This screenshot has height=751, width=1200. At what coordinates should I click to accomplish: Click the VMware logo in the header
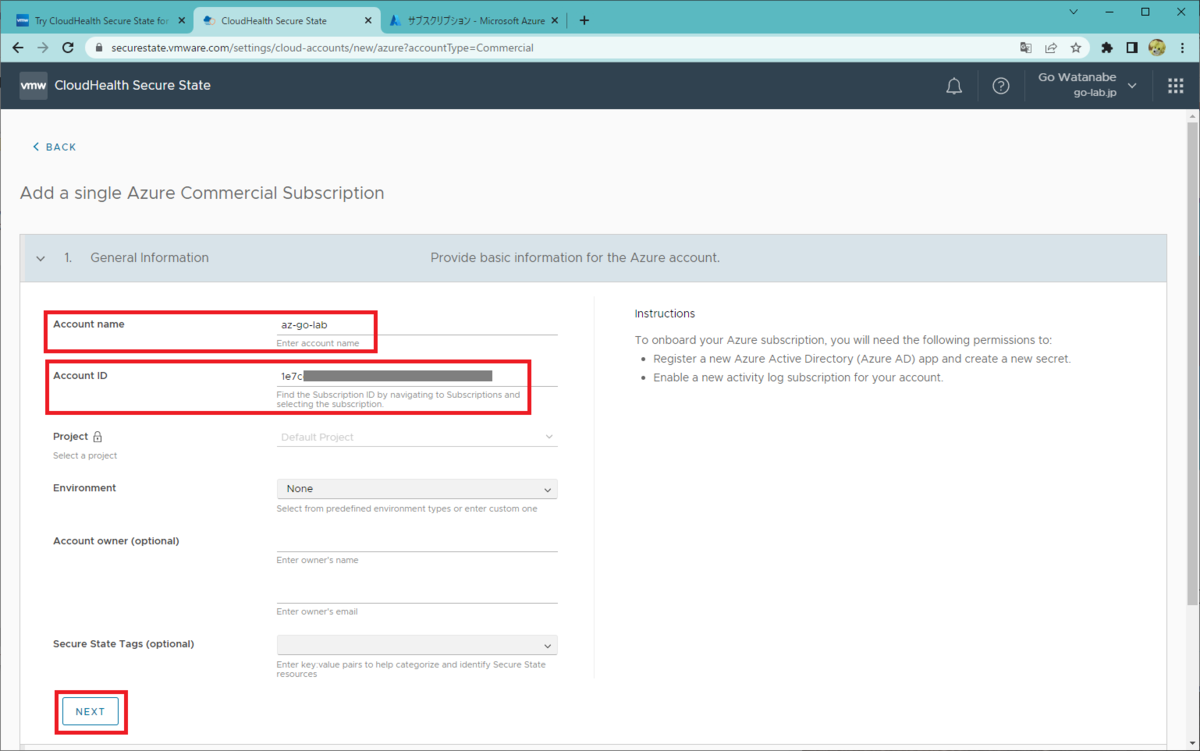pyautogui.click(x=33, y=86)
